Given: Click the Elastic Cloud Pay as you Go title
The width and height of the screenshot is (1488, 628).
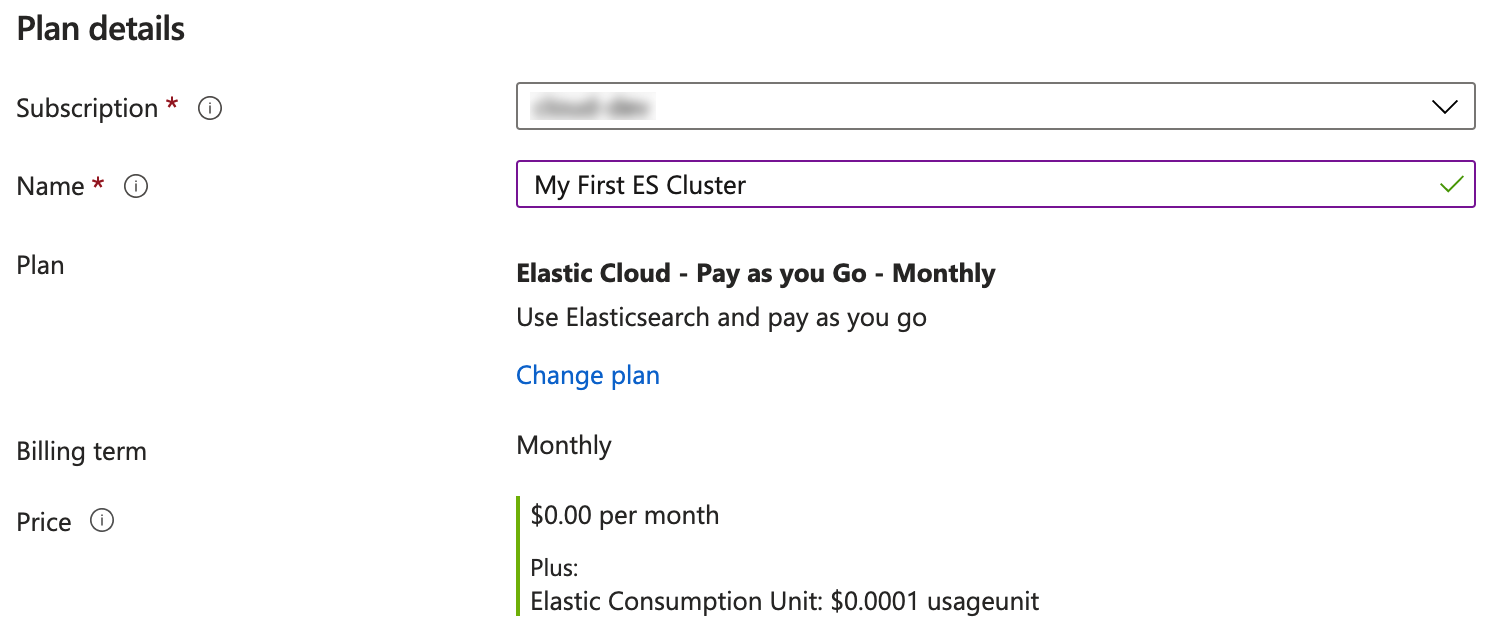Looking at the screenshot, I should (756, 273).
